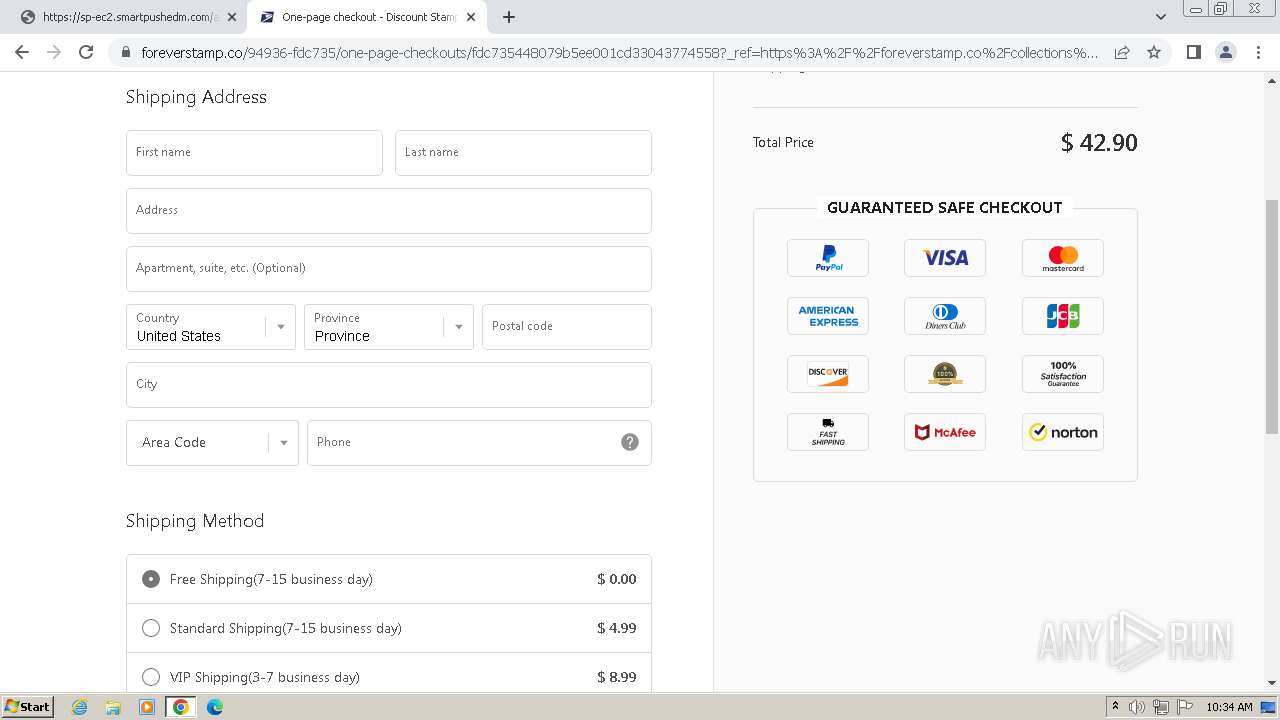
Task: Open the Province dropdown
Action: tap(388, 327)
